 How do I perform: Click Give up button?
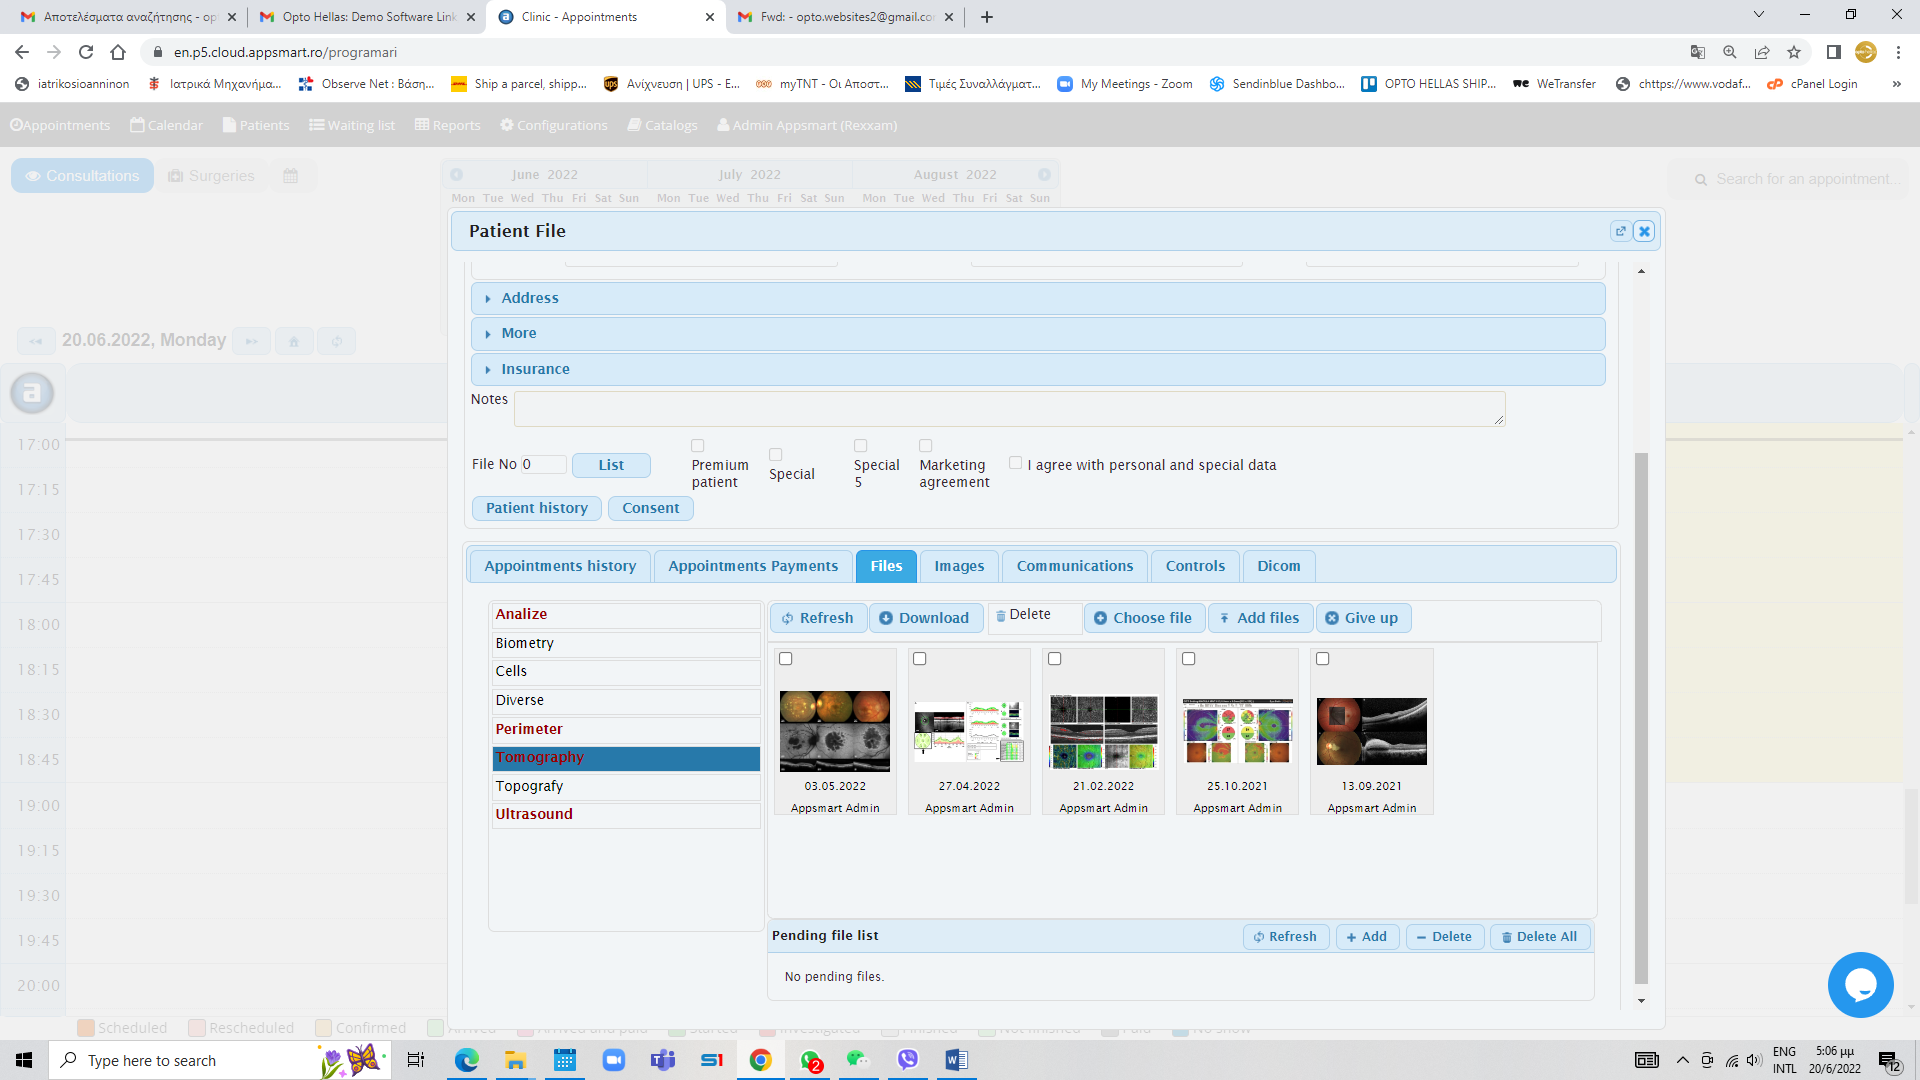pos(1363,618)
